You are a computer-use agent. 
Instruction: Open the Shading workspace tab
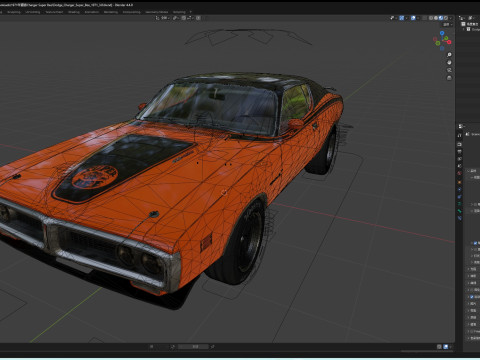tap(74, 12)
